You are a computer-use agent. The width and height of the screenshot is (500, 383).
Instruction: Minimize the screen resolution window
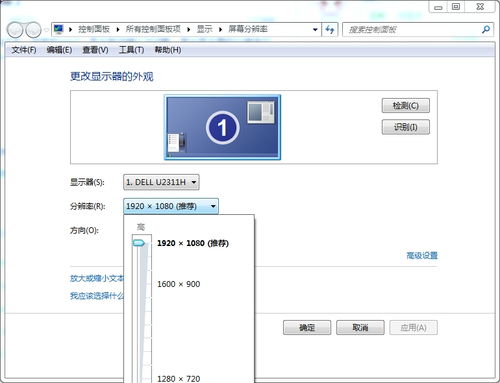[438, 7]
